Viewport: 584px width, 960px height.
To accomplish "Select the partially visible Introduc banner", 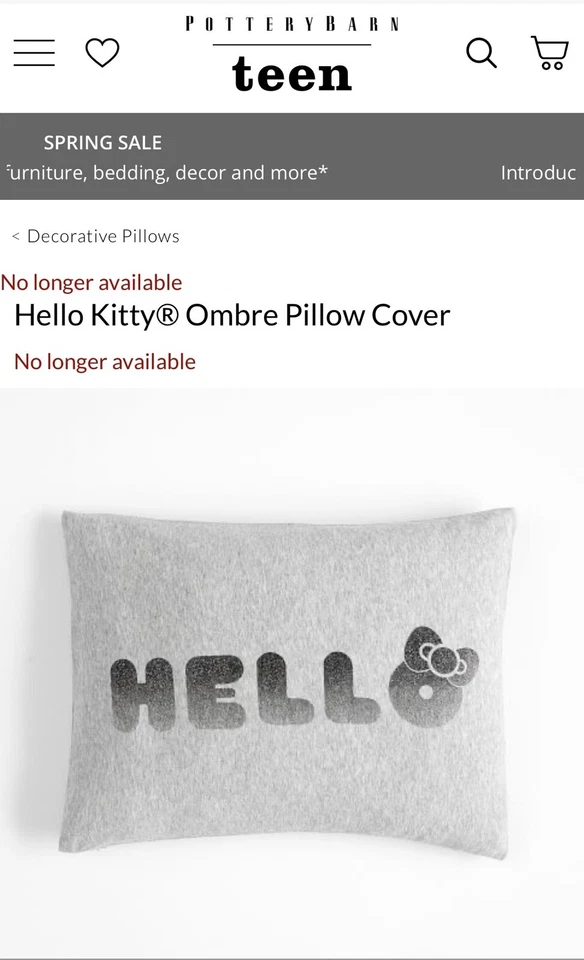I will pyautogui.click(x=539, y=173).
